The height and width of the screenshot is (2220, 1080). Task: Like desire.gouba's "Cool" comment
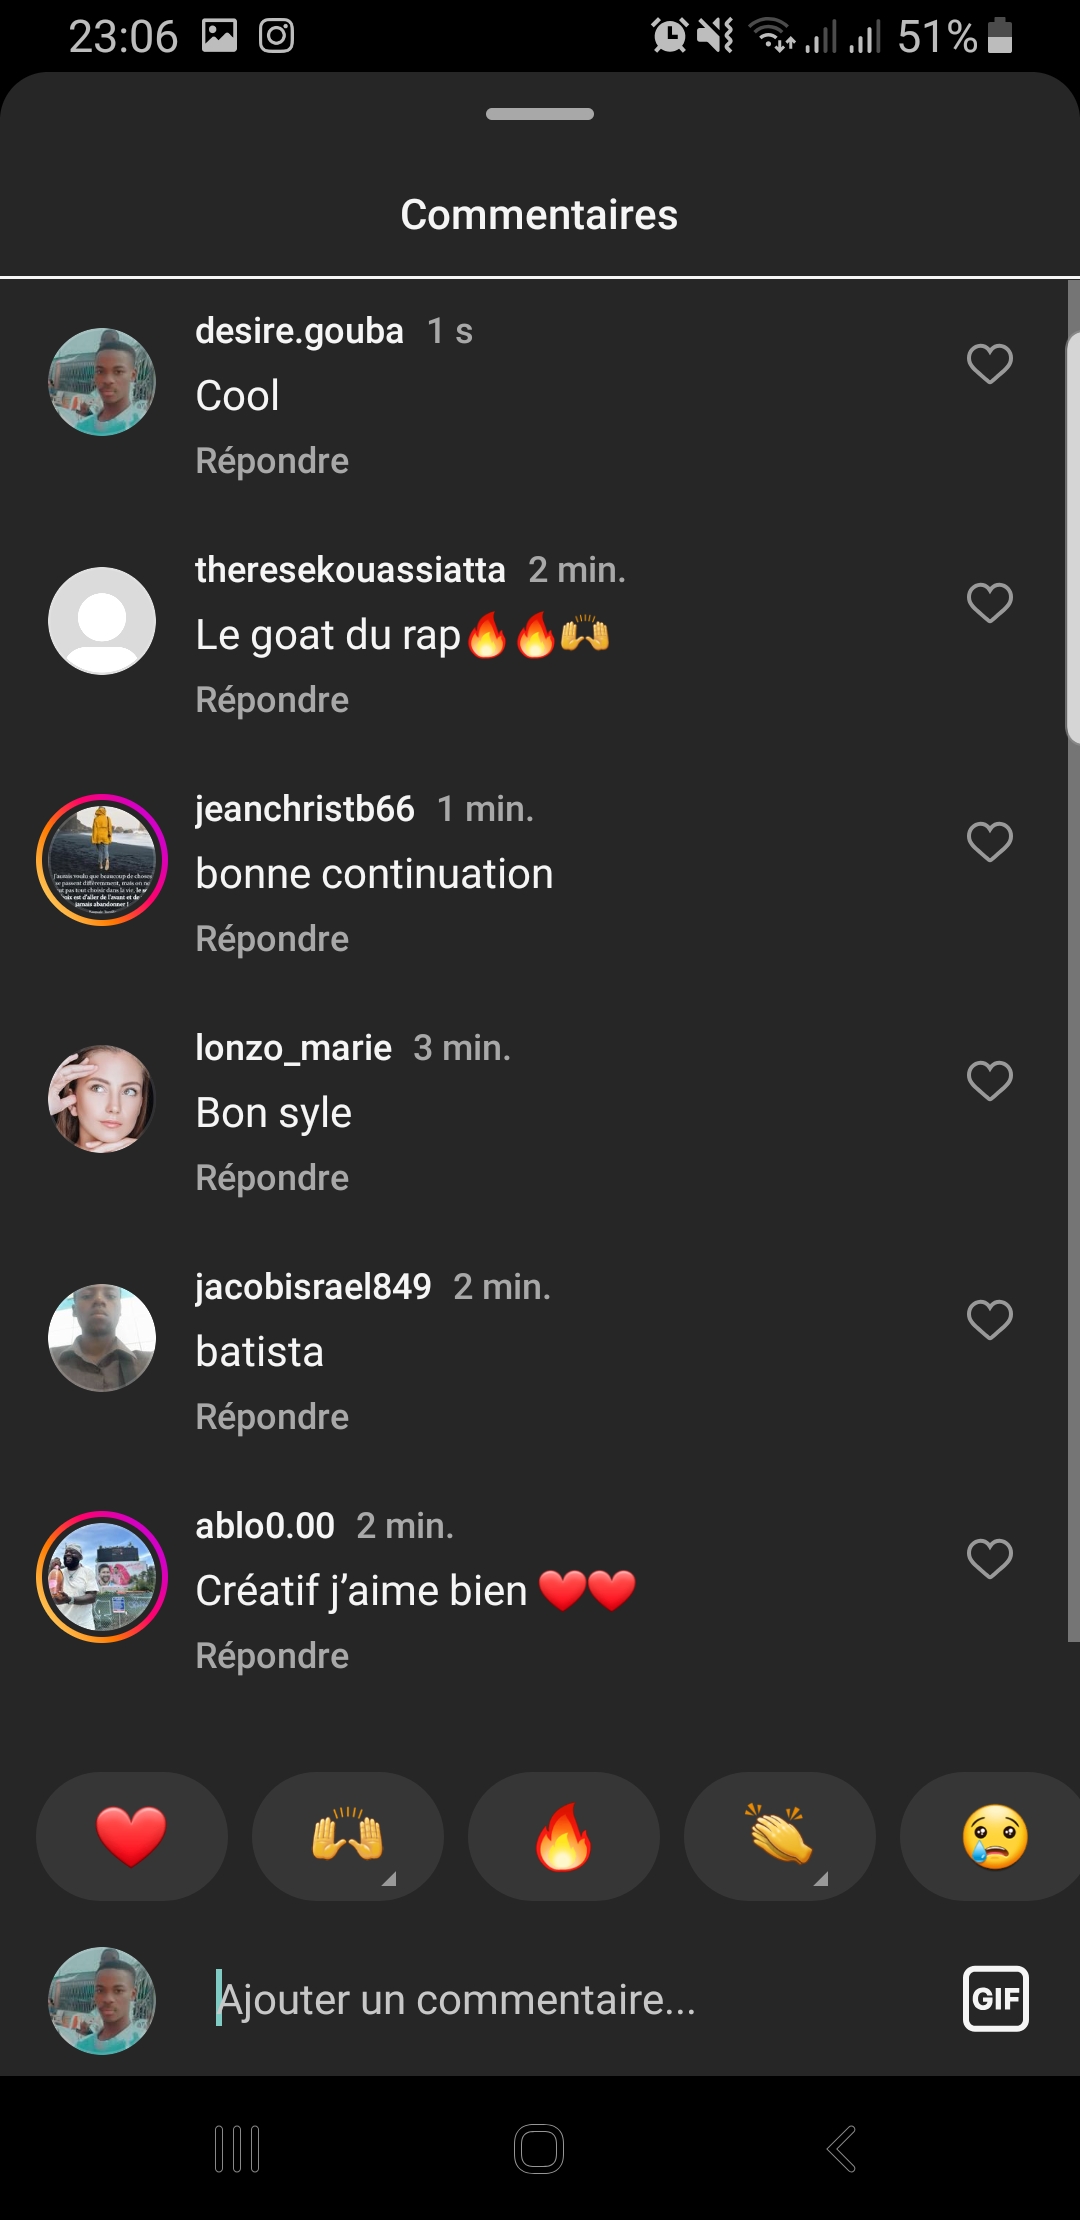(x=989, y=364)
